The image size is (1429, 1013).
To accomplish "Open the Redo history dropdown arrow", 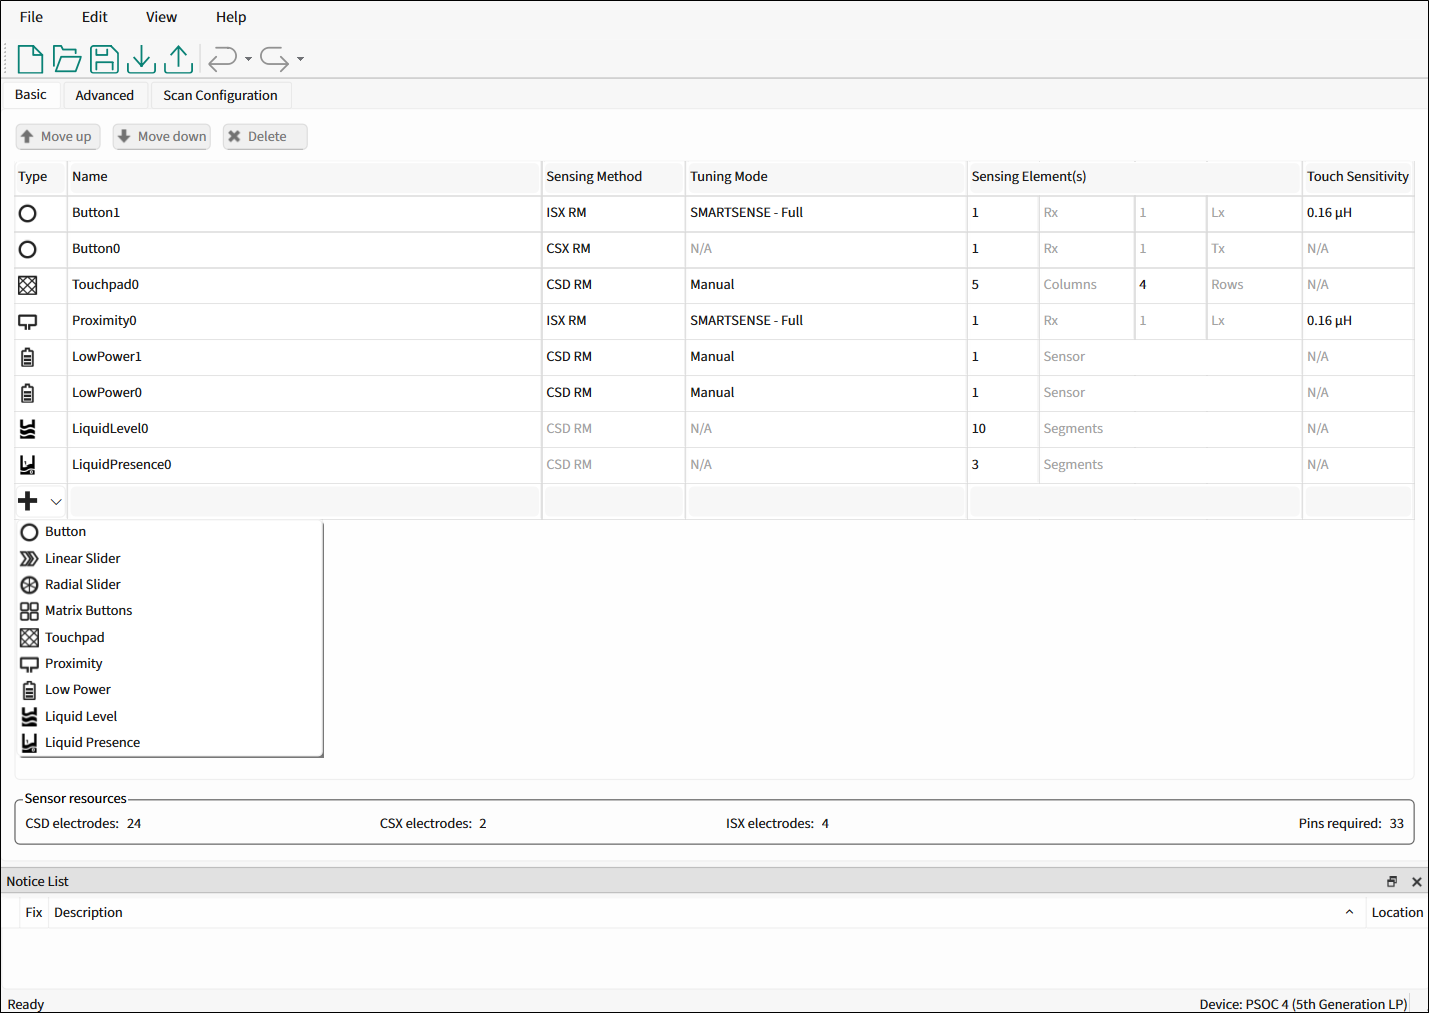I will [300, 60].
